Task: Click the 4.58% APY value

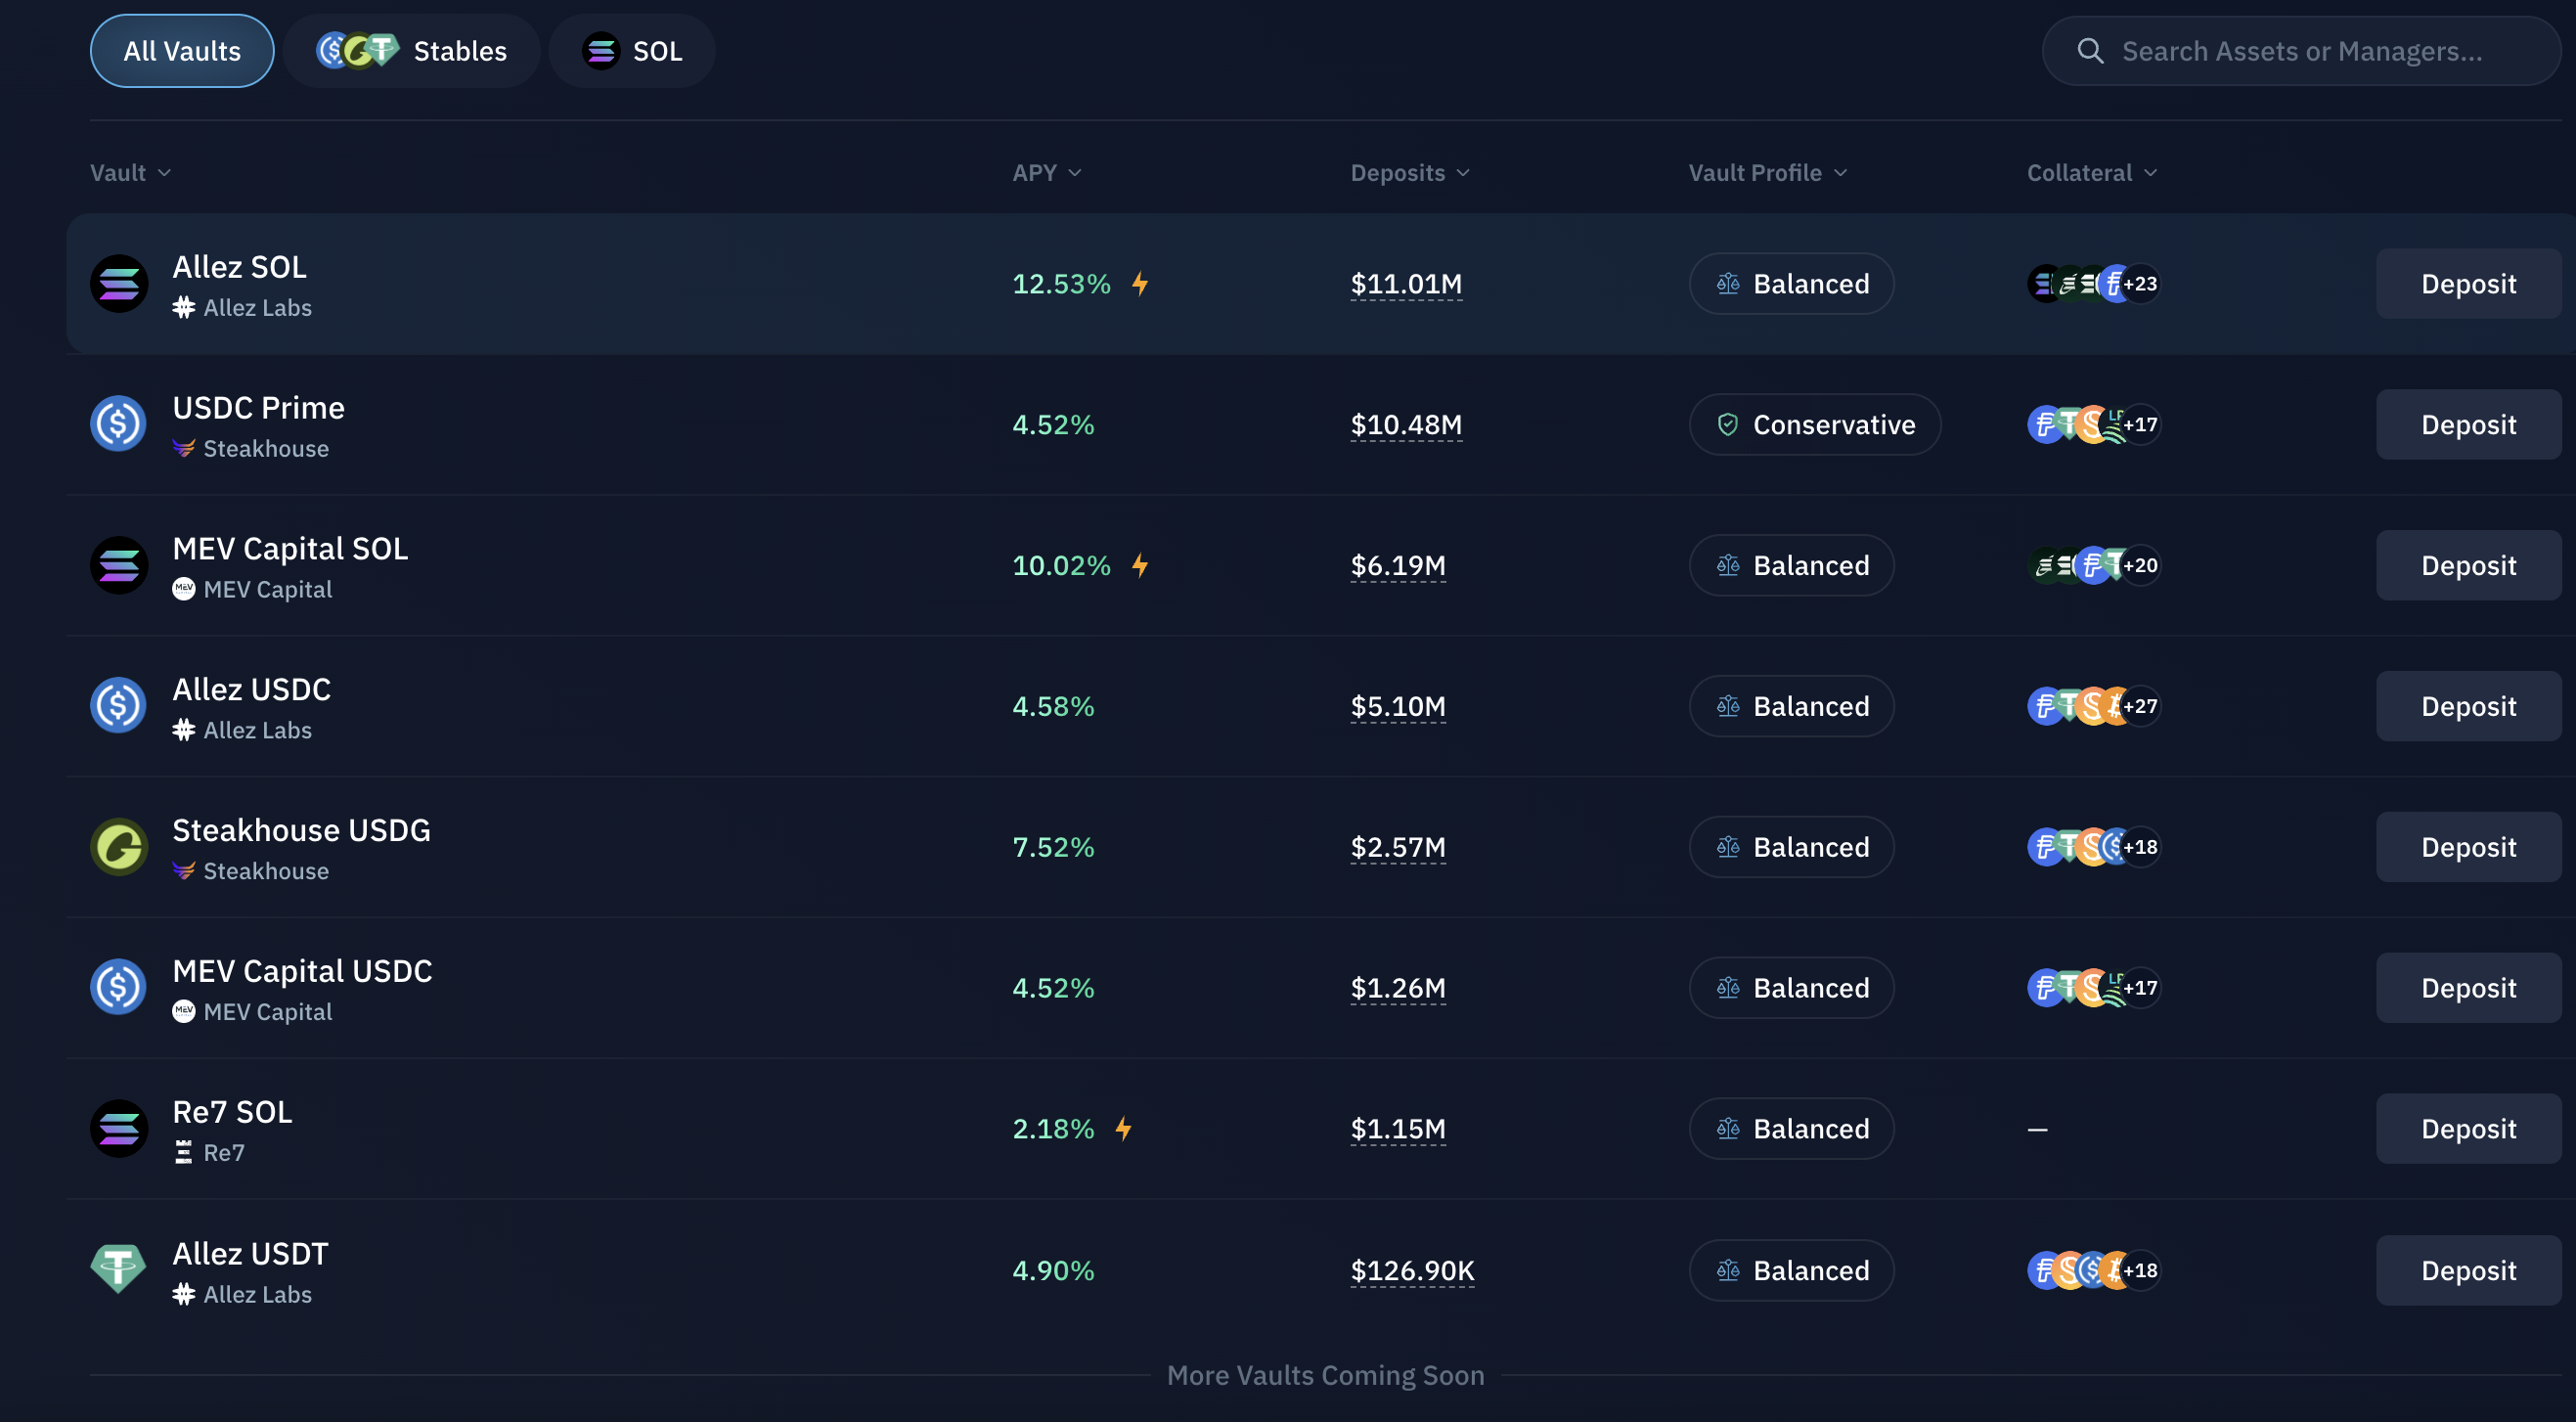Action: (1053, 706)
